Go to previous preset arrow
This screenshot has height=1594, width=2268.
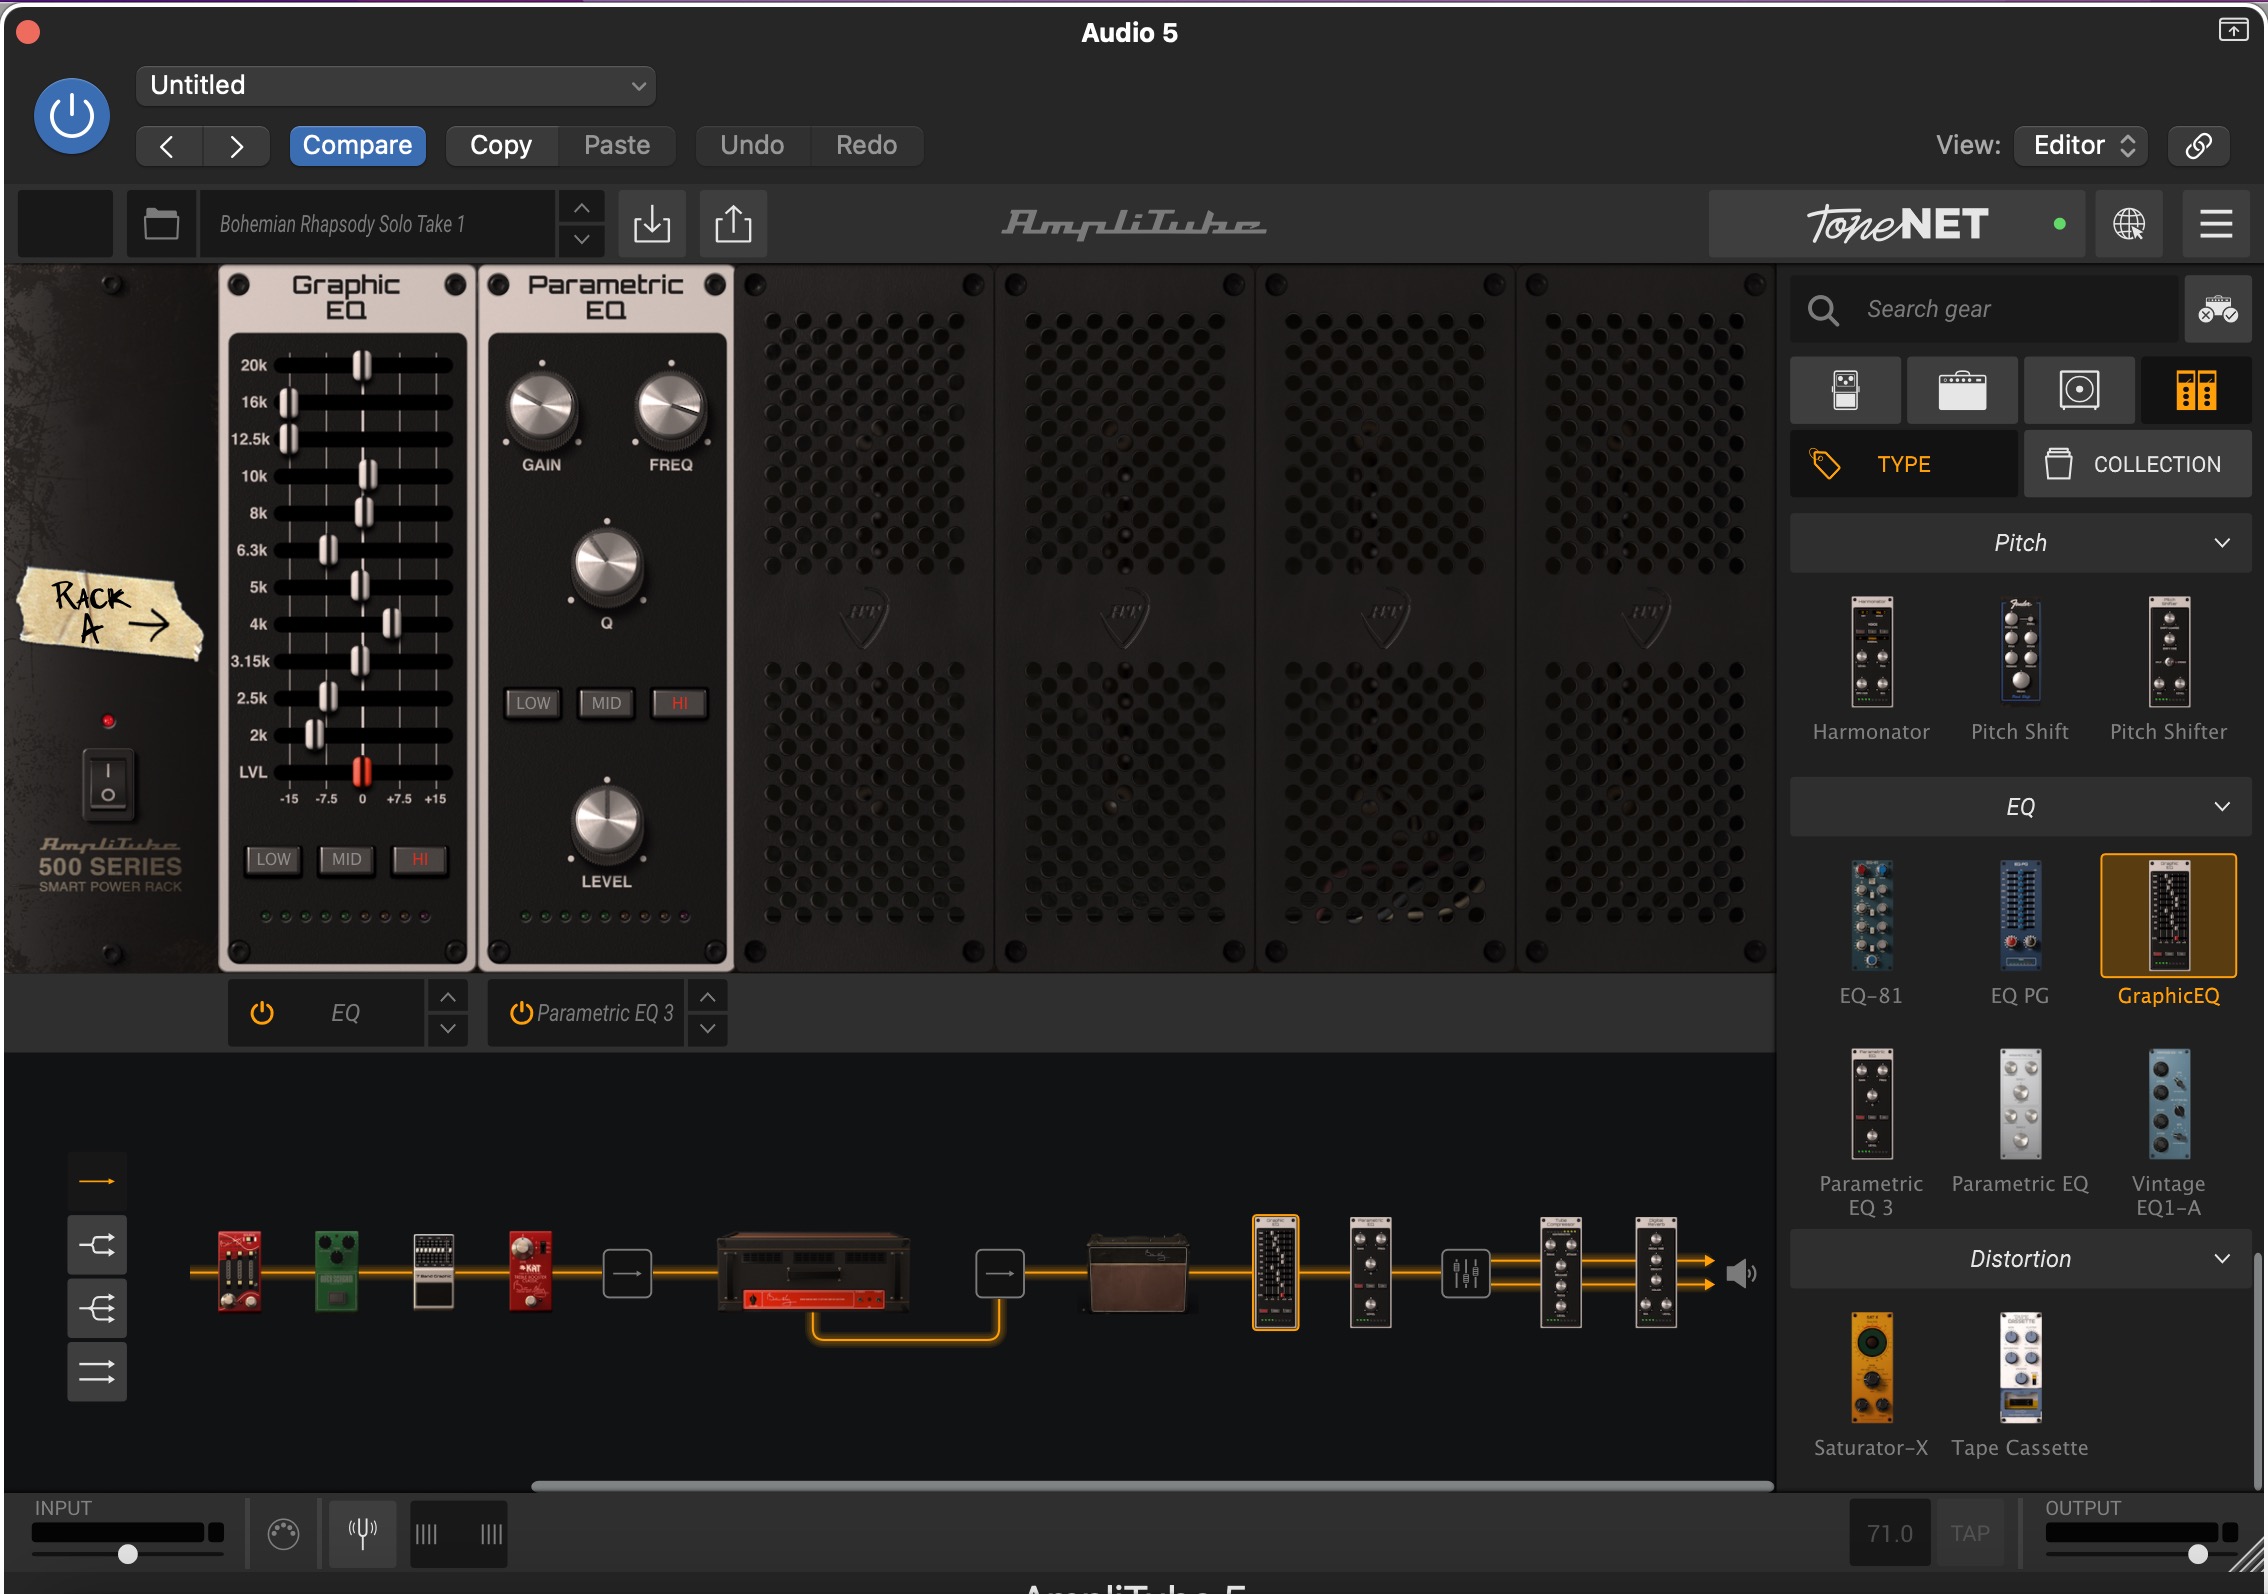tap(168, 146)
